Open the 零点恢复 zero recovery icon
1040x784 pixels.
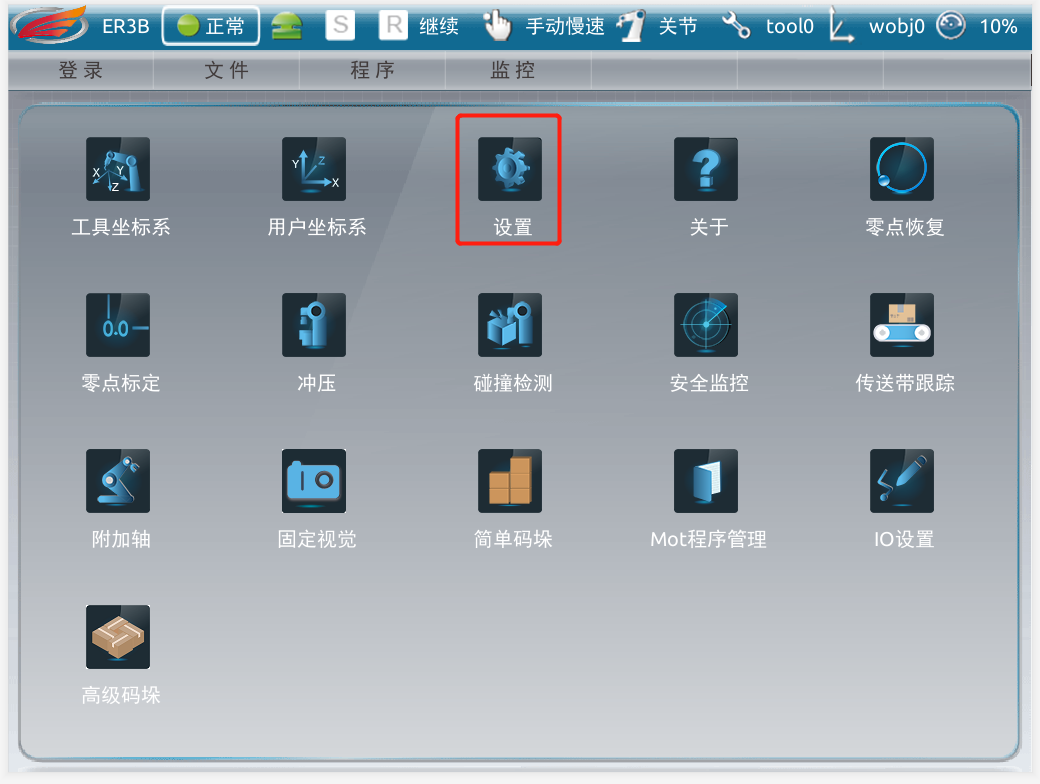[902, 169]
